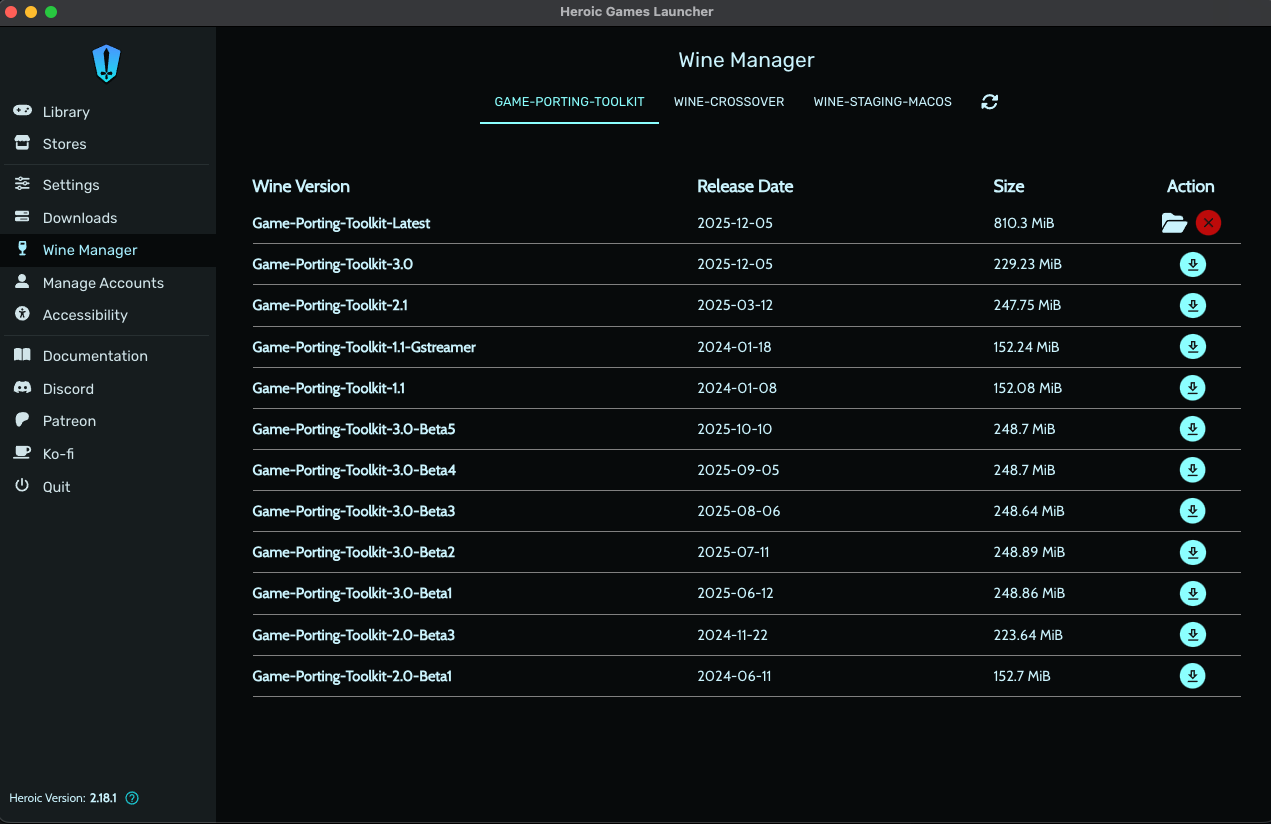The width and height of the screenshot is (1271, 824).
Task: Click the Action column header
Action: click(x=1190, y=186)
